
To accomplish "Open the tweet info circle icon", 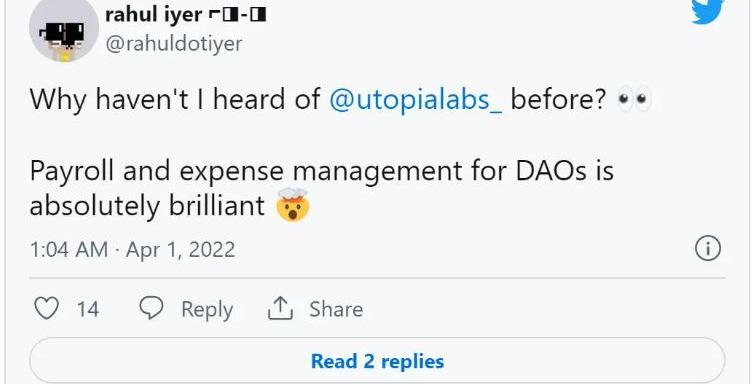I will click(708, 249).
